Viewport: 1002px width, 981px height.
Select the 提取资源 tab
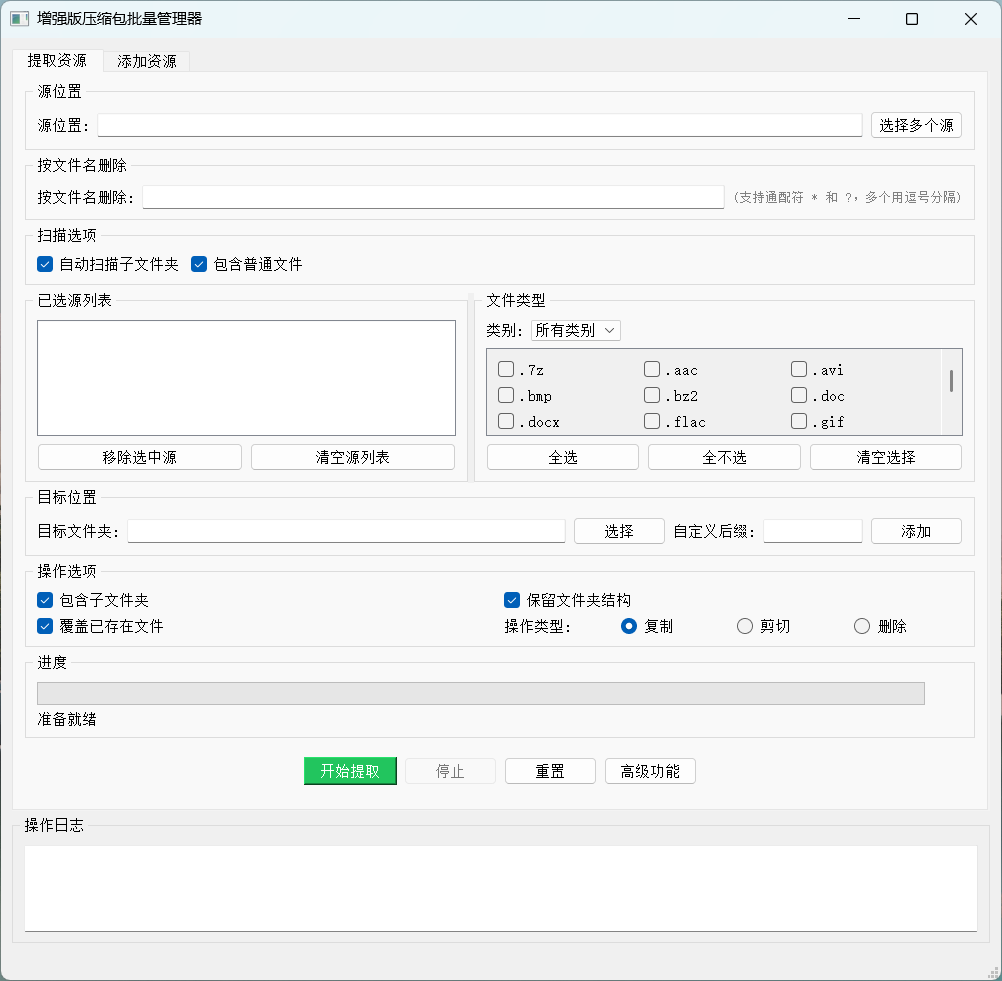click(x=57, y=61)
